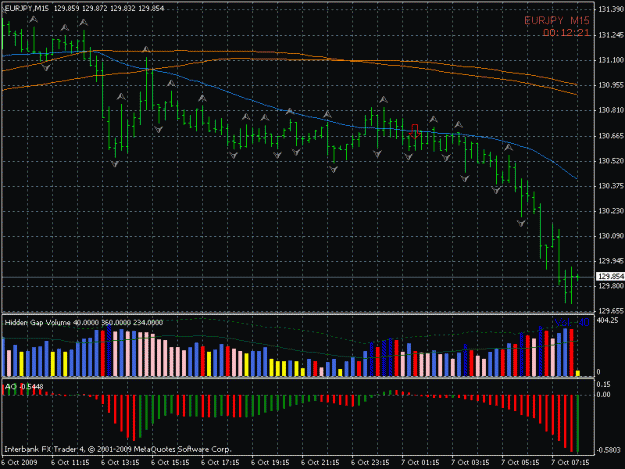The width and height of the screenshot is (625, 469).
Task: Click the highlighted 129.854 current price tag
Action: coord(610,276)
